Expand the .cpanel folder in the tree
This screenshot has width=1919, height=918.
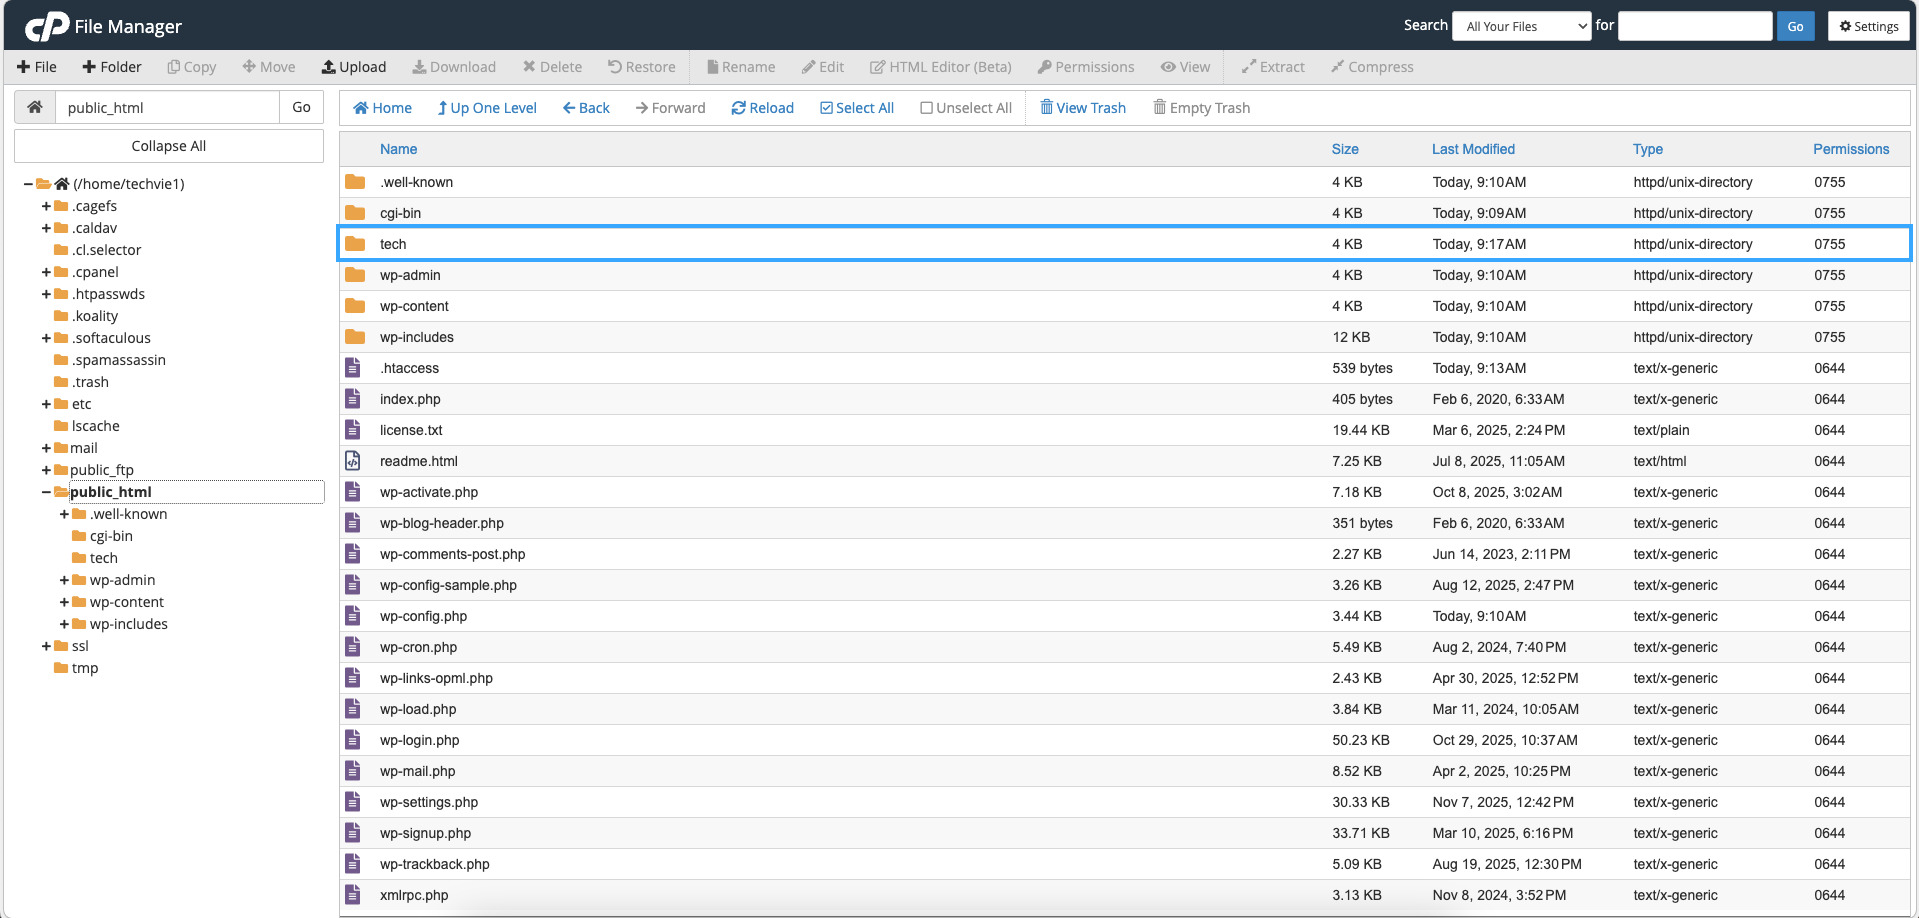(x=46, y=272)
